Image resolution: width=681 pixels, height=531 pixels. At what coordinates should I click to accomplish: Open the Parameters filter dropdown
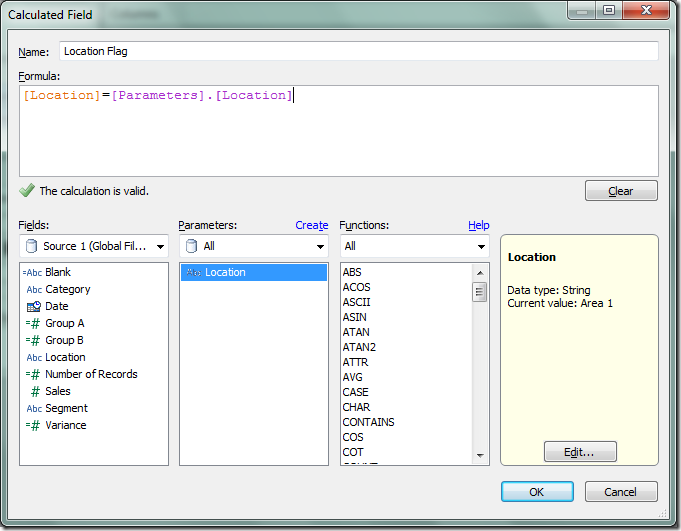(254, 246)
